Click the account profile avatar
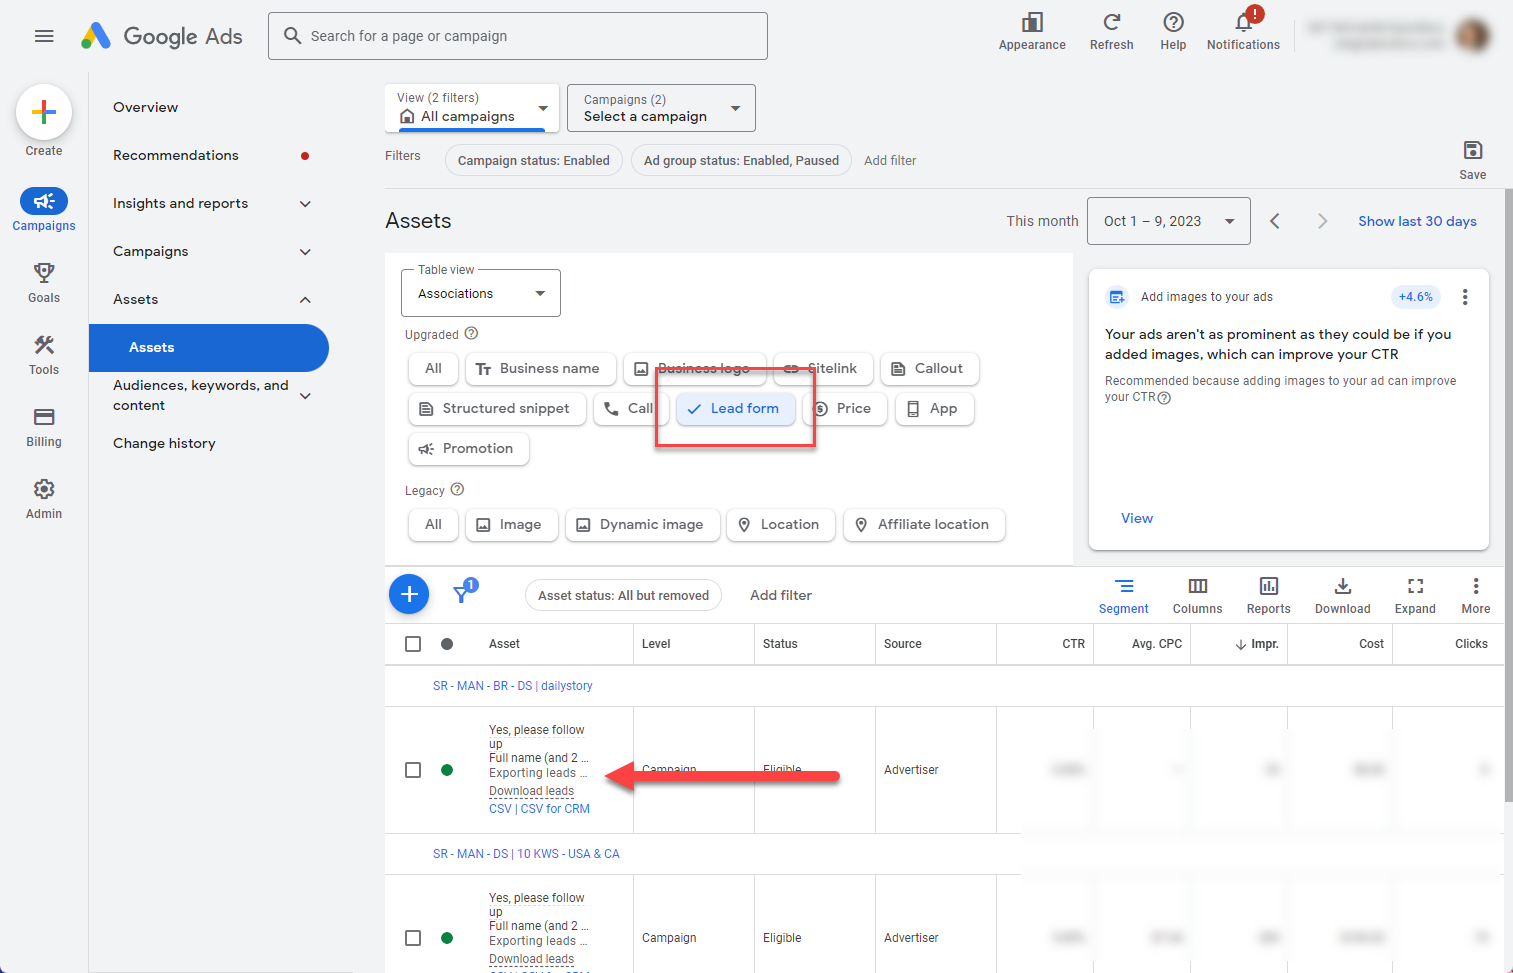 pos(1473,36)
